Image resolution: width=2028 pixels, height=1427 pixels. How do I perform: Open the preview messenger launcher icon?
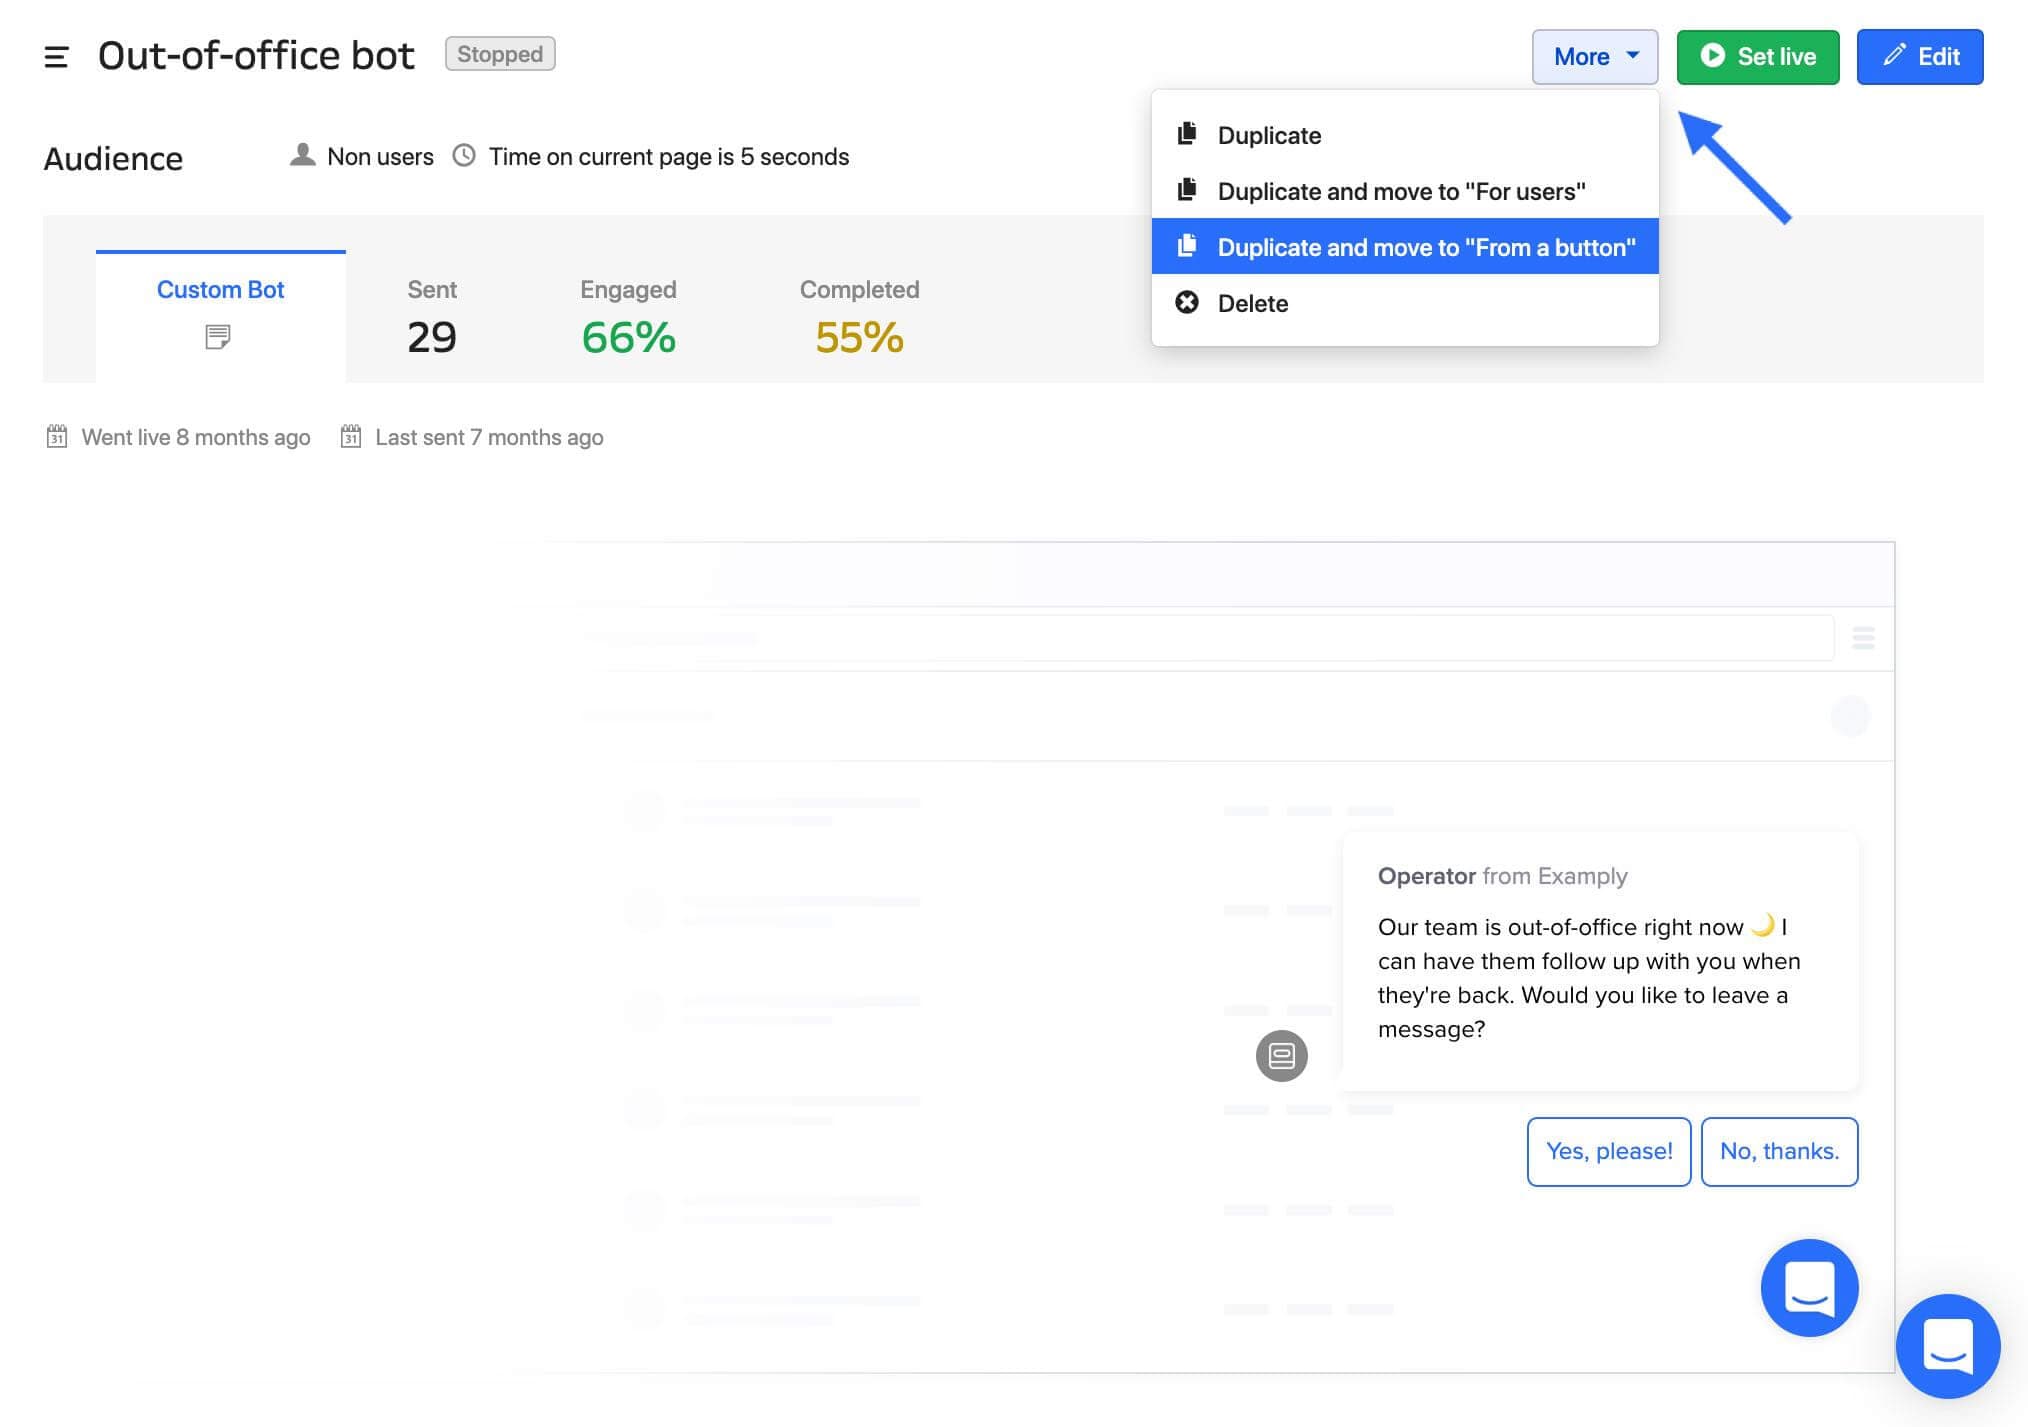(x=1810, y=1288)
